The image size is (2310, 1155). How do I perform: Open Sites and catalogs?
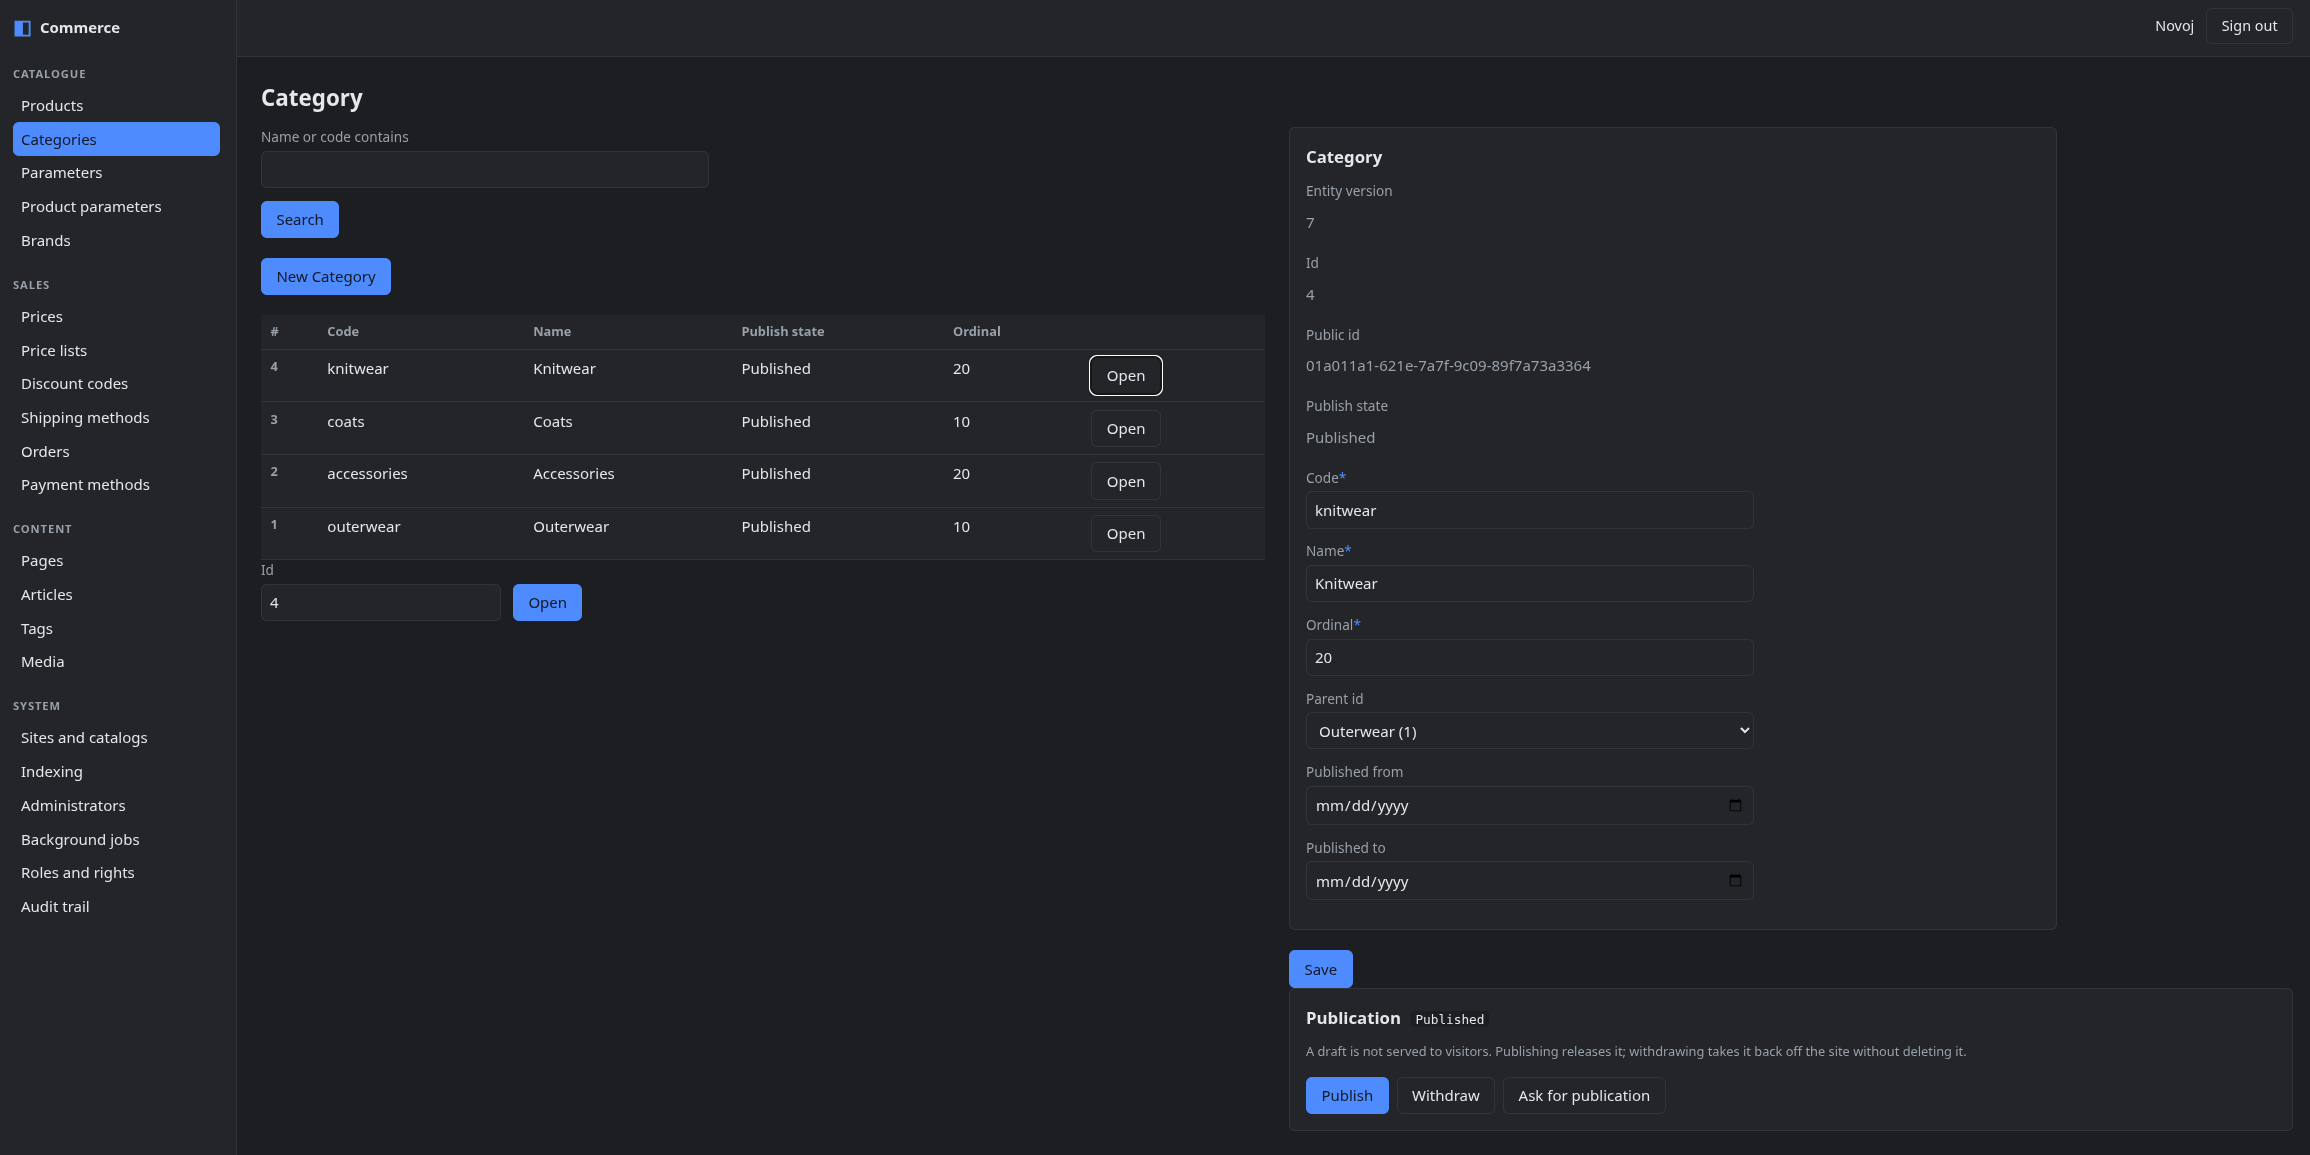tap(116, 738)
